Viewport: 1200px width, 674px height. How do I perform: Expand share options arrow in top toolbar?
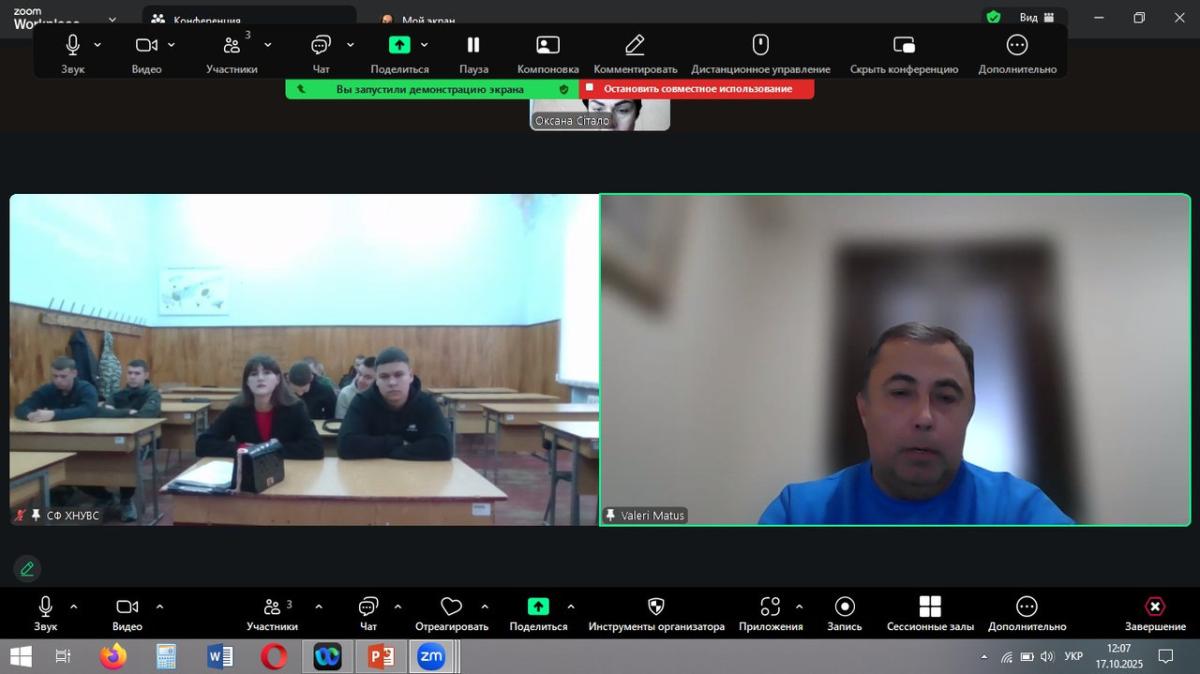click(x=424, y=45)
